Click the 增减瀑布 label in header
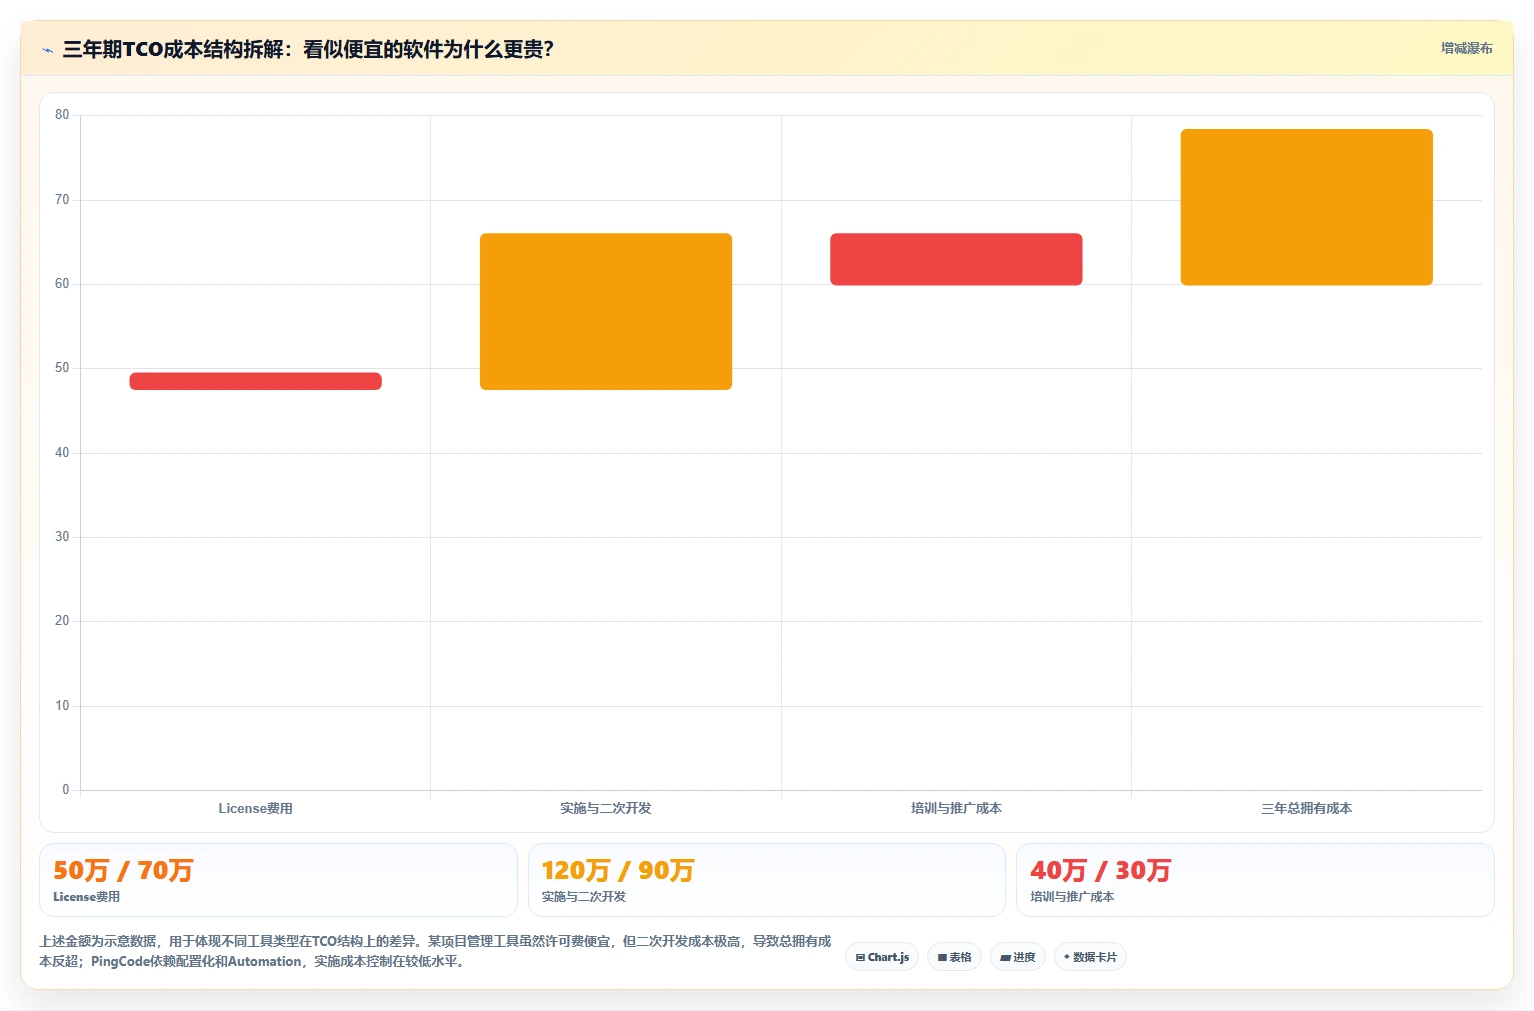Screen dimensions: 1534x1011 click(1466, 48)
